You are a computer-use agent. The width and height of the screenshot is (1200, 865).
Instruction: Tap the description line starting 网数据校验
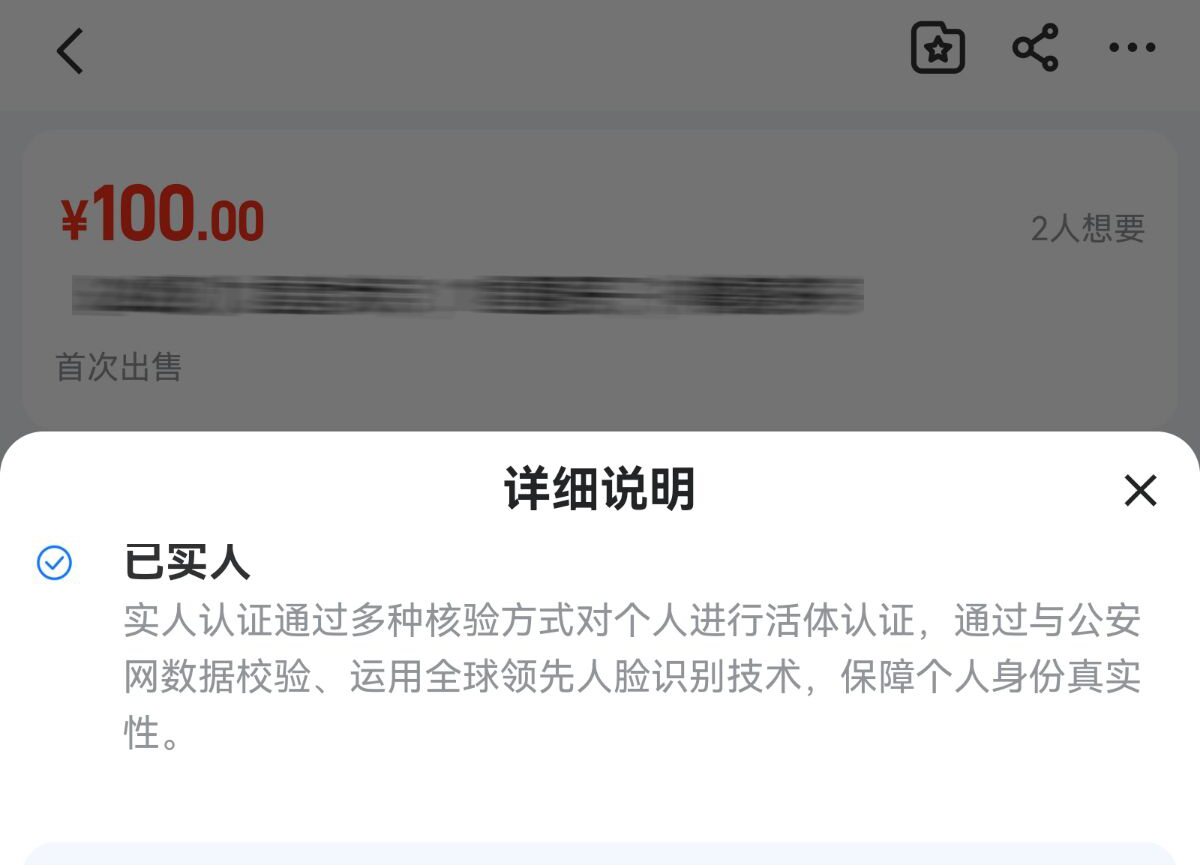click(x=632, y=677)
